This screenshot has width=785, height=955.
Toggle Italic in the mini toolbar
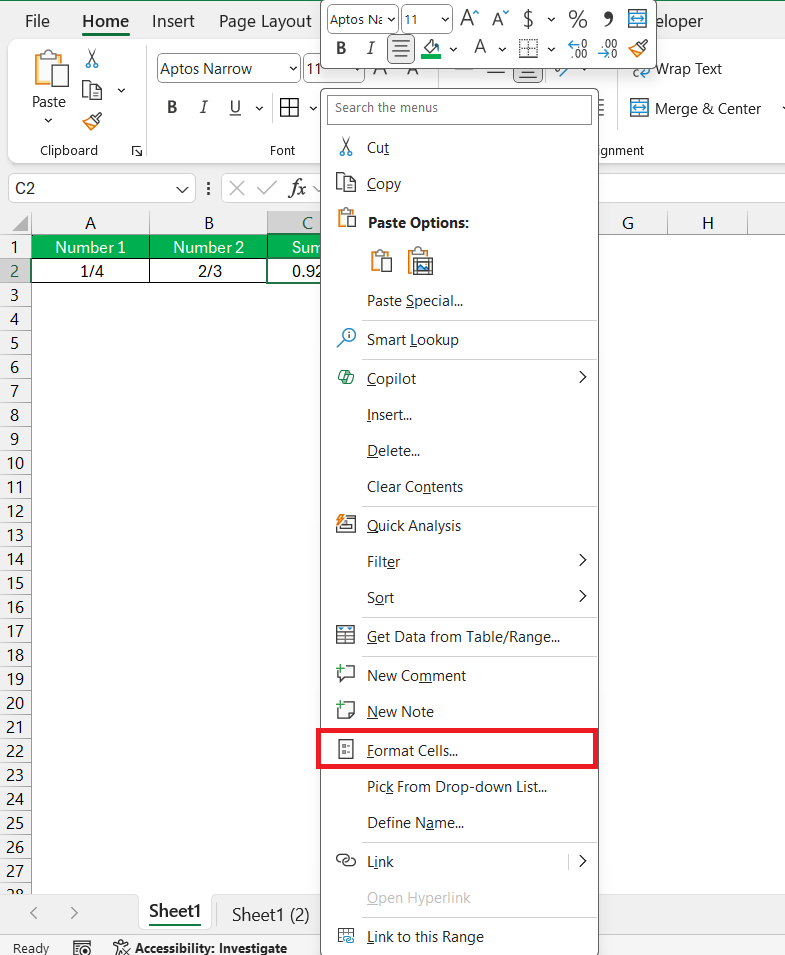pos(370,48)
